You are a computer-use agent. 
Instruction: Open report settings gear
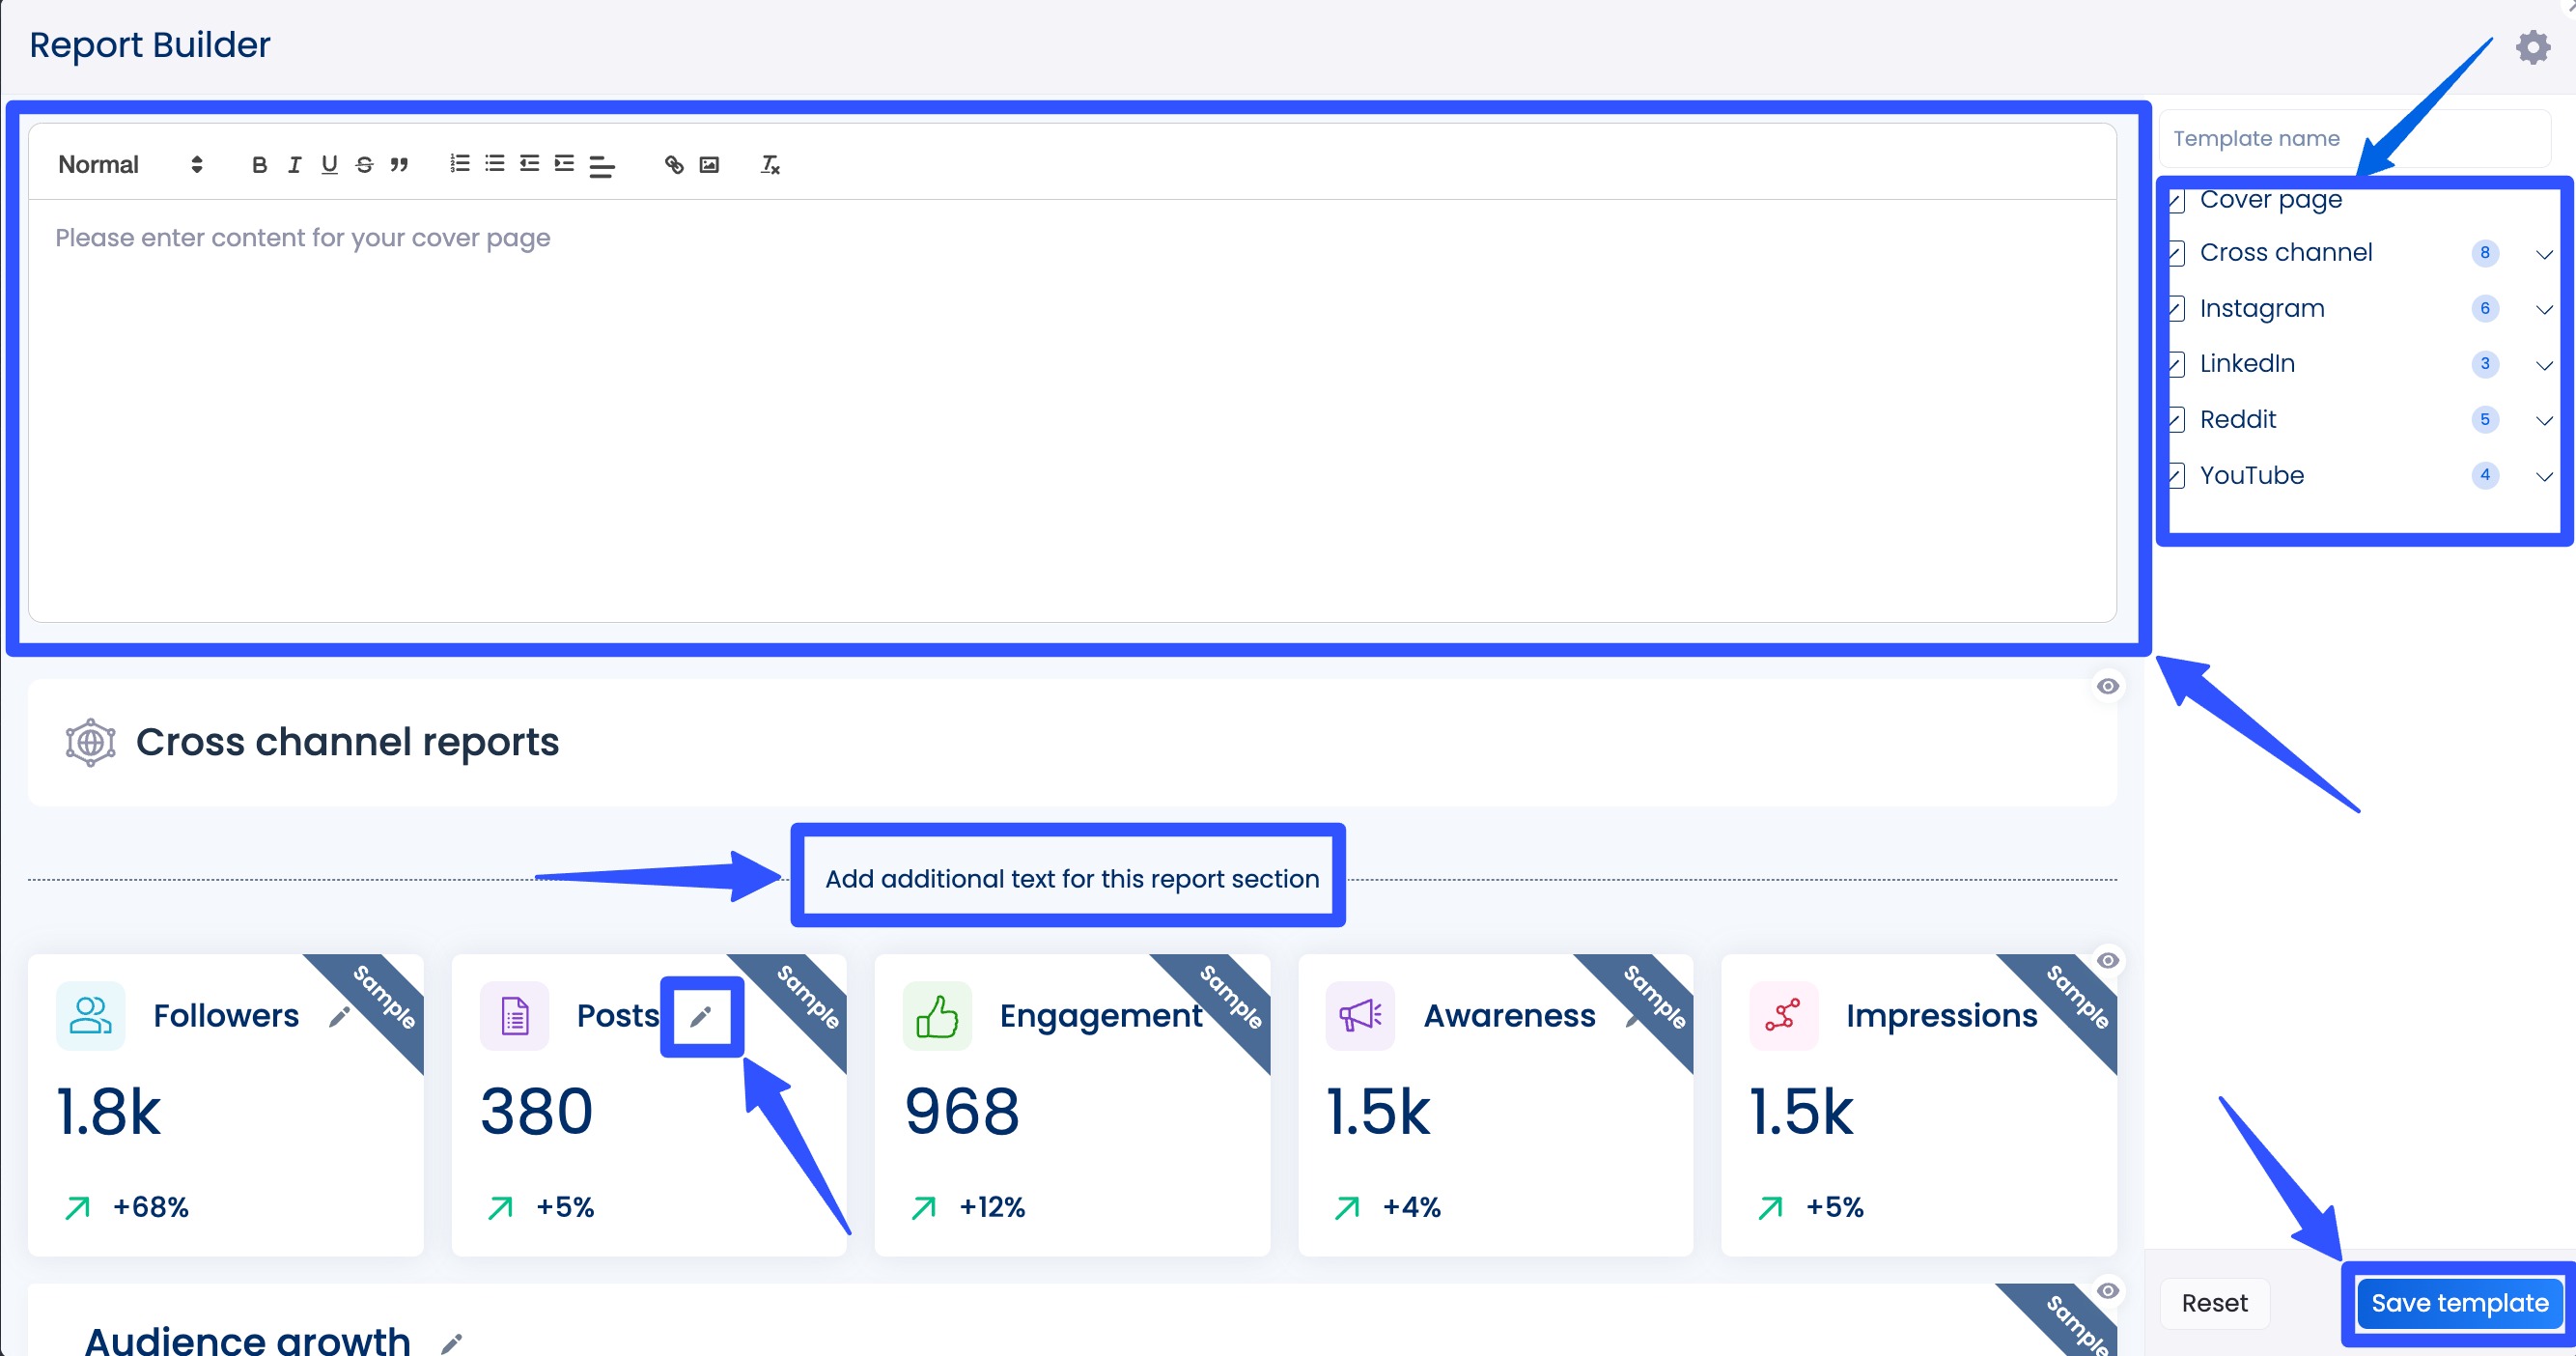click(x=2532, y=47)
